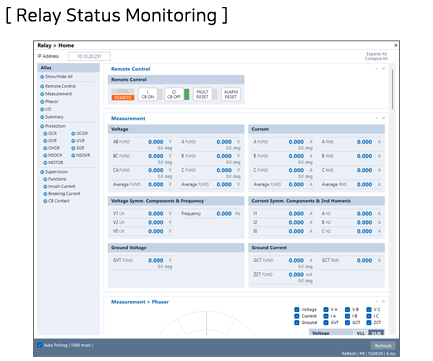Click the Show/Hide All bullet icon
The image size is (433, 361).
coord(42,77)
